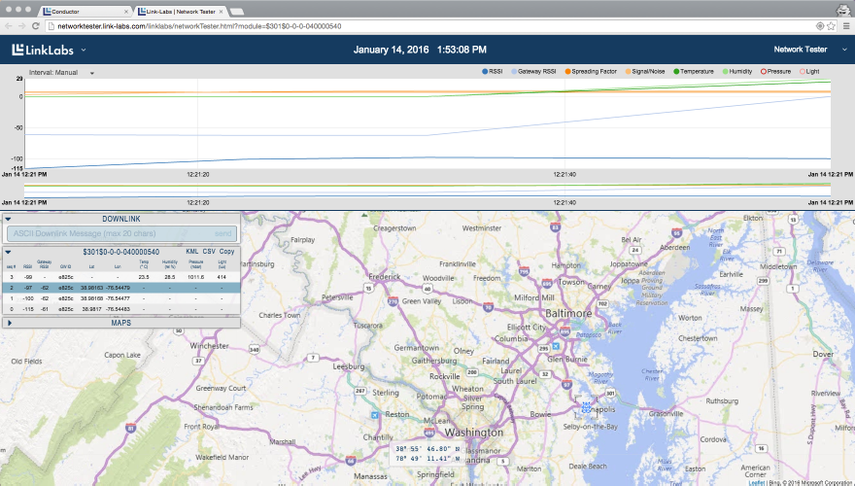Click the browser back arrow

coord(8,25)
